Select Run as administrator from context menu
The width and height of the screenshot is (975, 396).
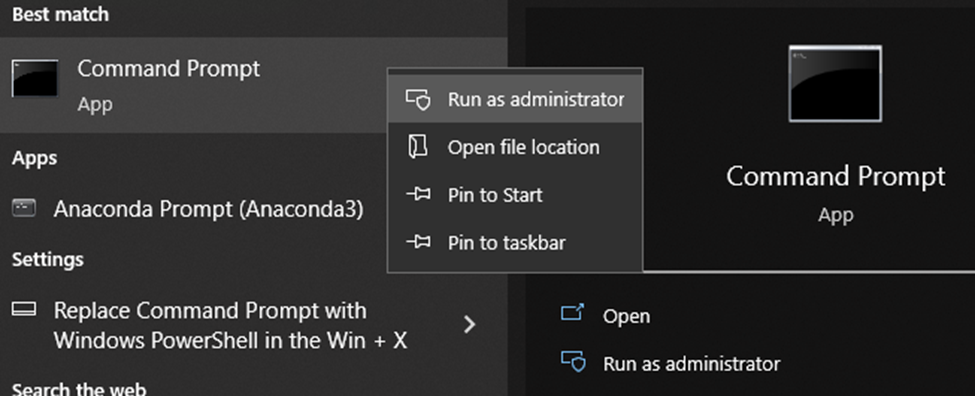click(515, 99)
